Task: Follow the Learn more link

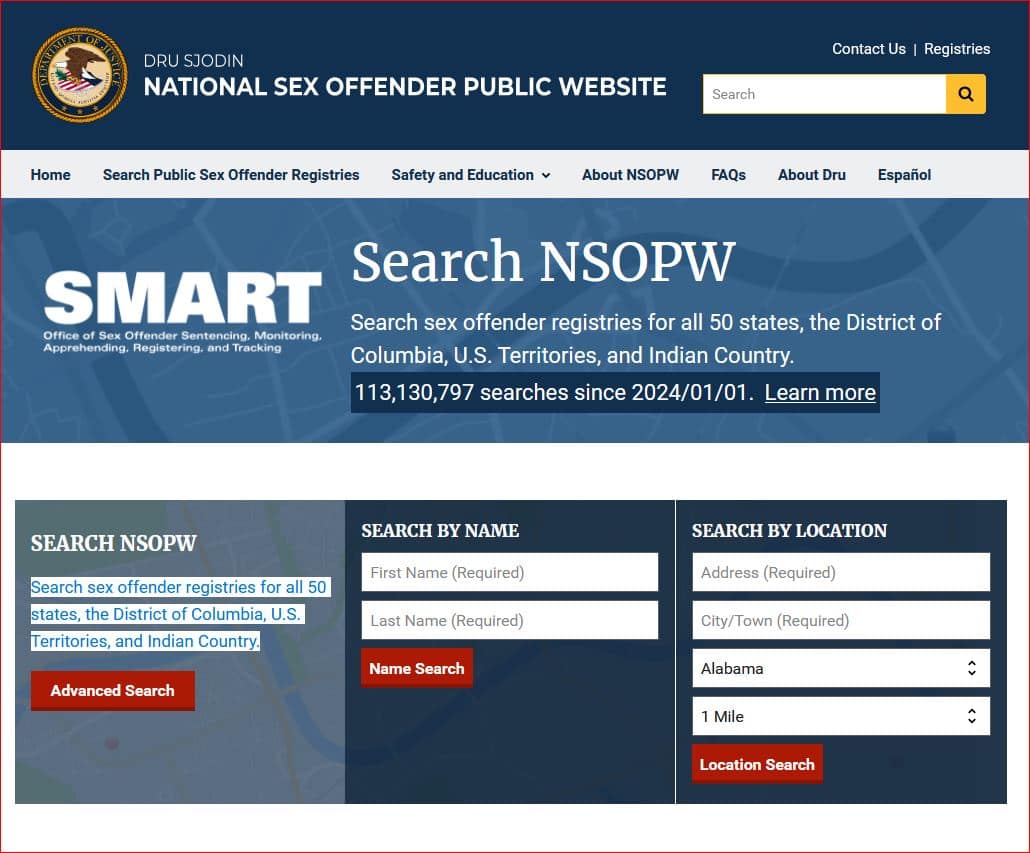Action: pyautogui.click(x=820, y=393)
